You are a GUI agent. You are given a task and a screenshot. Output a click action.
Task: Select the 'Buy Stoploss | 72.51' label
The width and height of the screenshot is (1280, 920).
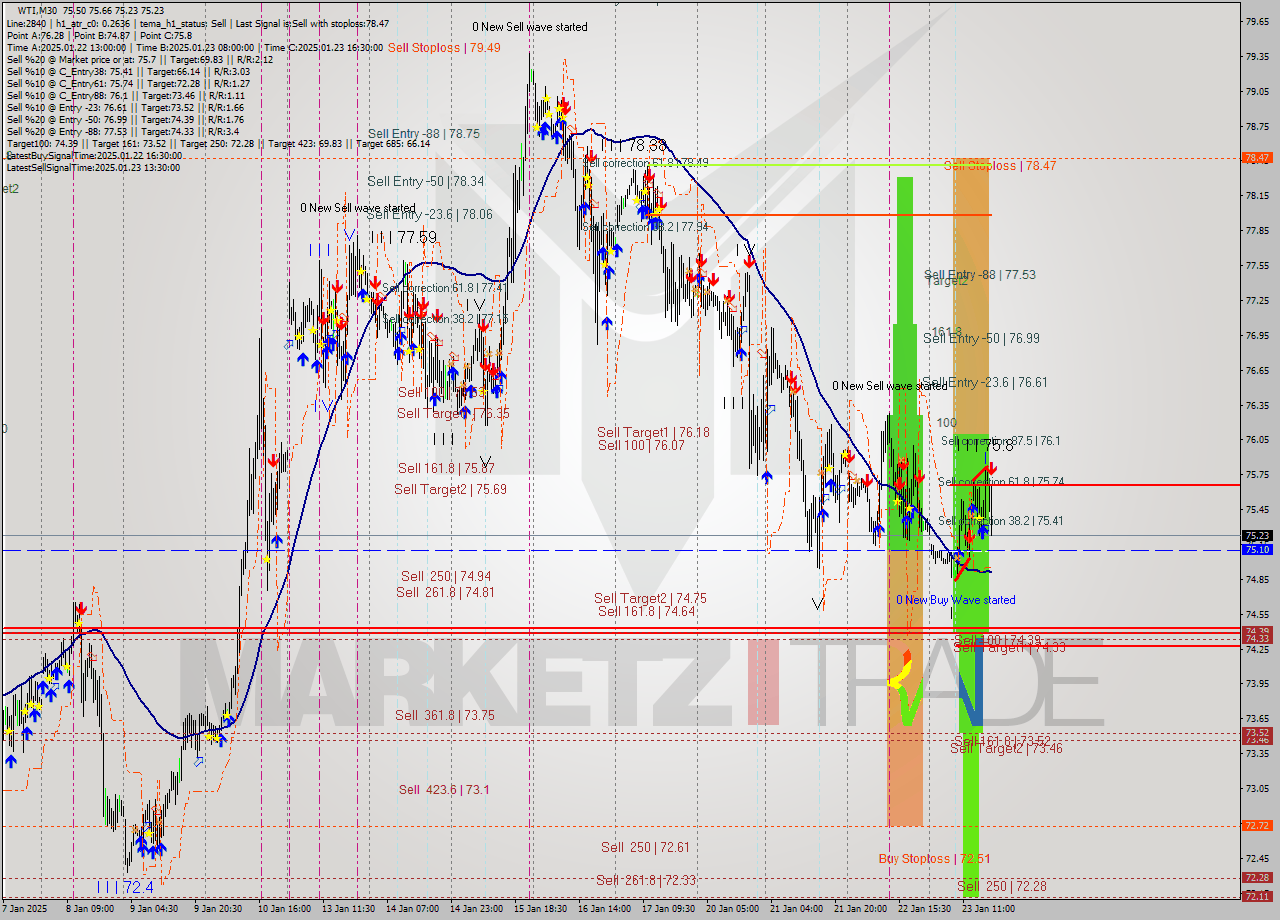point(935,859)
